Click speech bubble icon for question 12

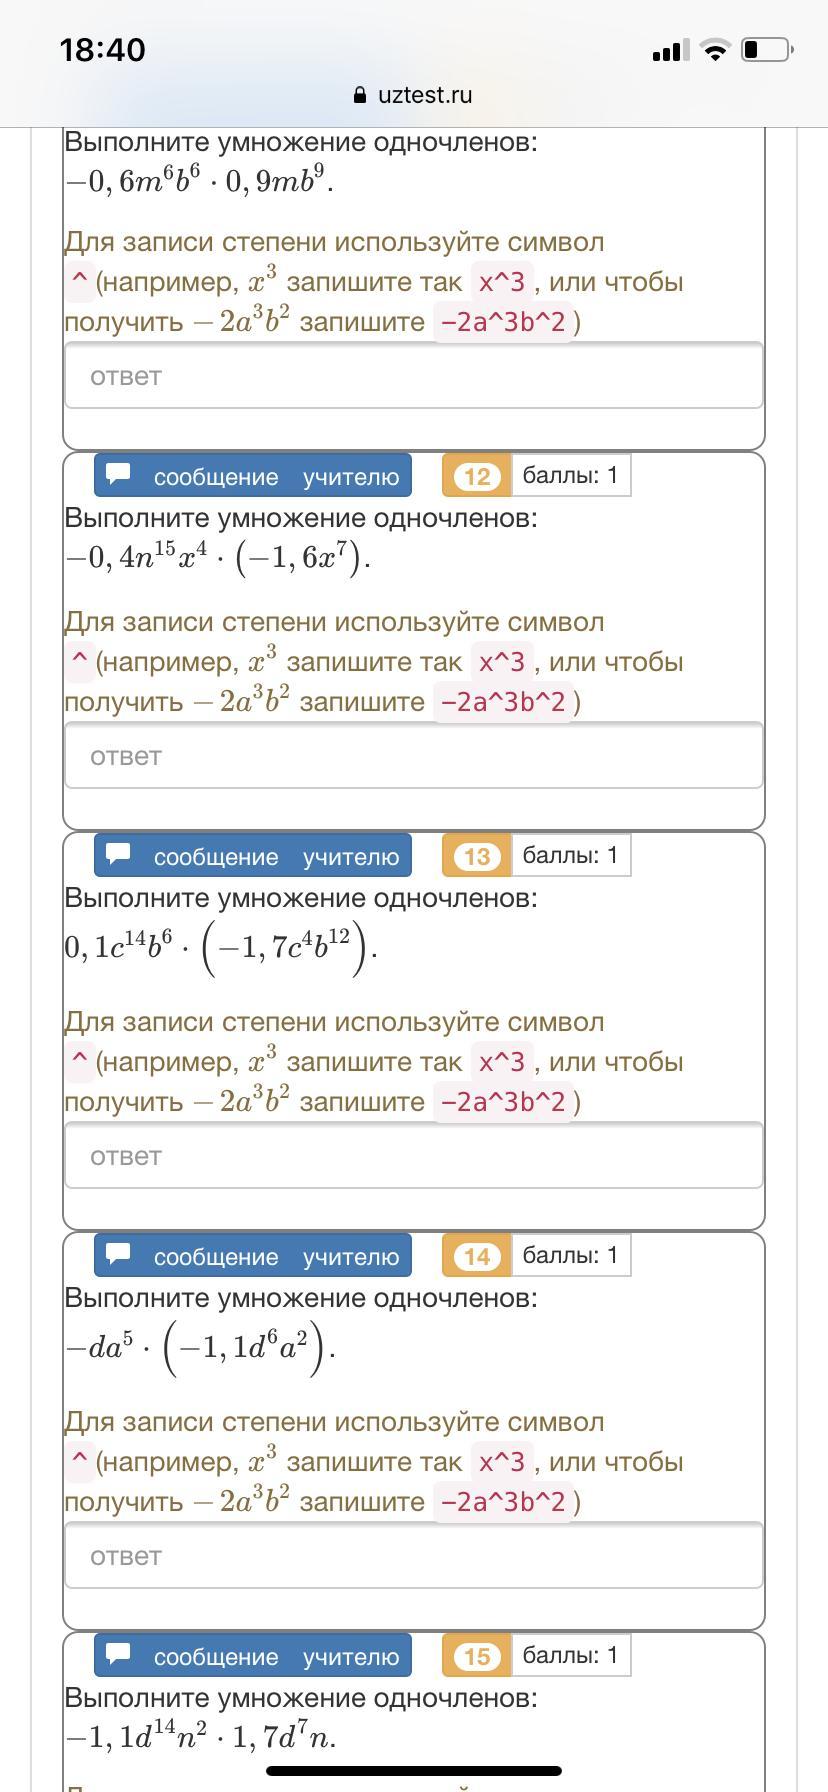click(x=119, y=473)
